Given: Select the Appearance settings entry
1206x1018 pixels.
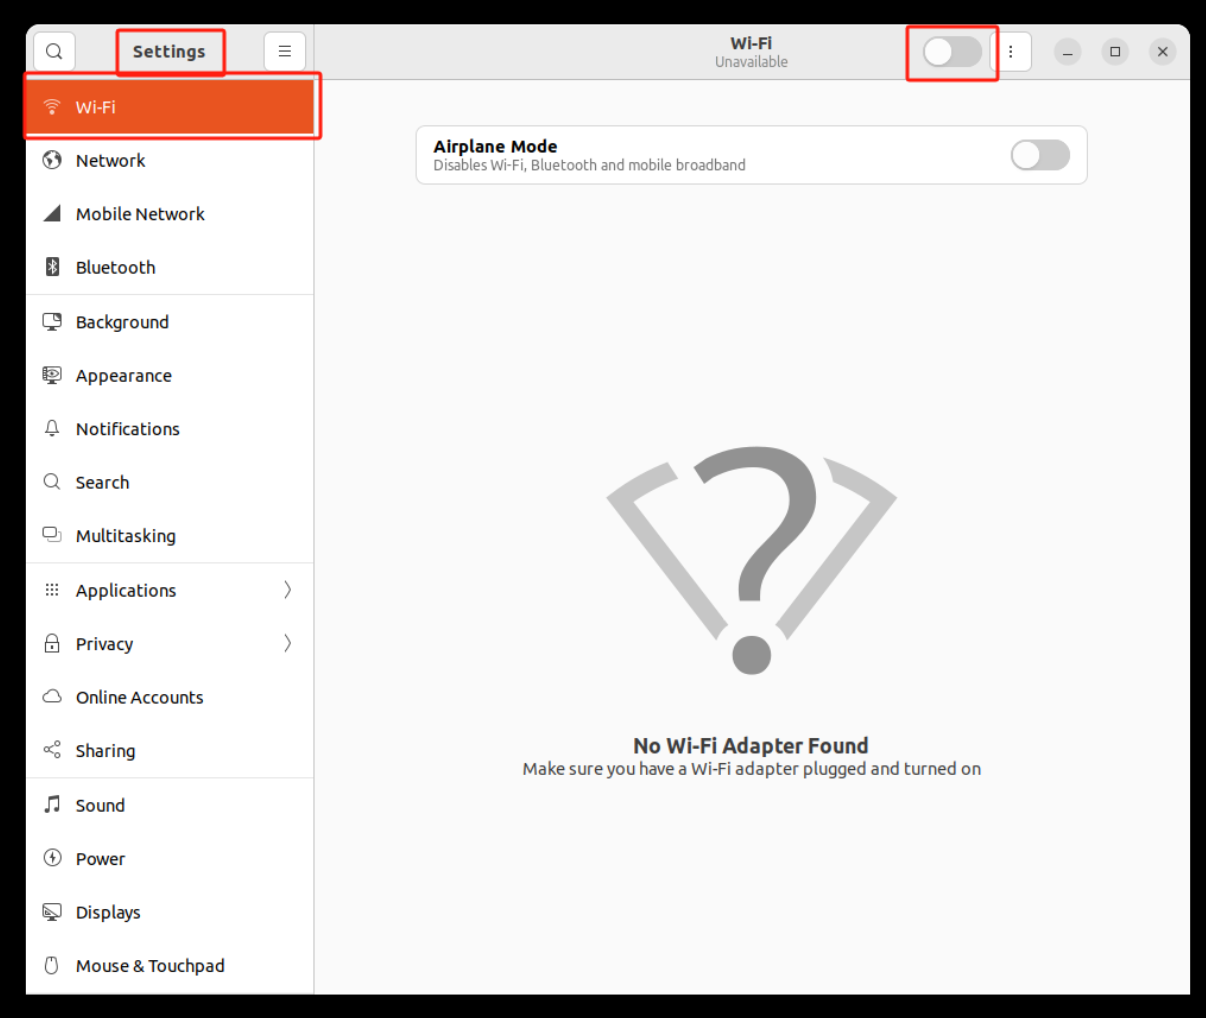Looking at the screenshot, I should [x=123, y=376].
